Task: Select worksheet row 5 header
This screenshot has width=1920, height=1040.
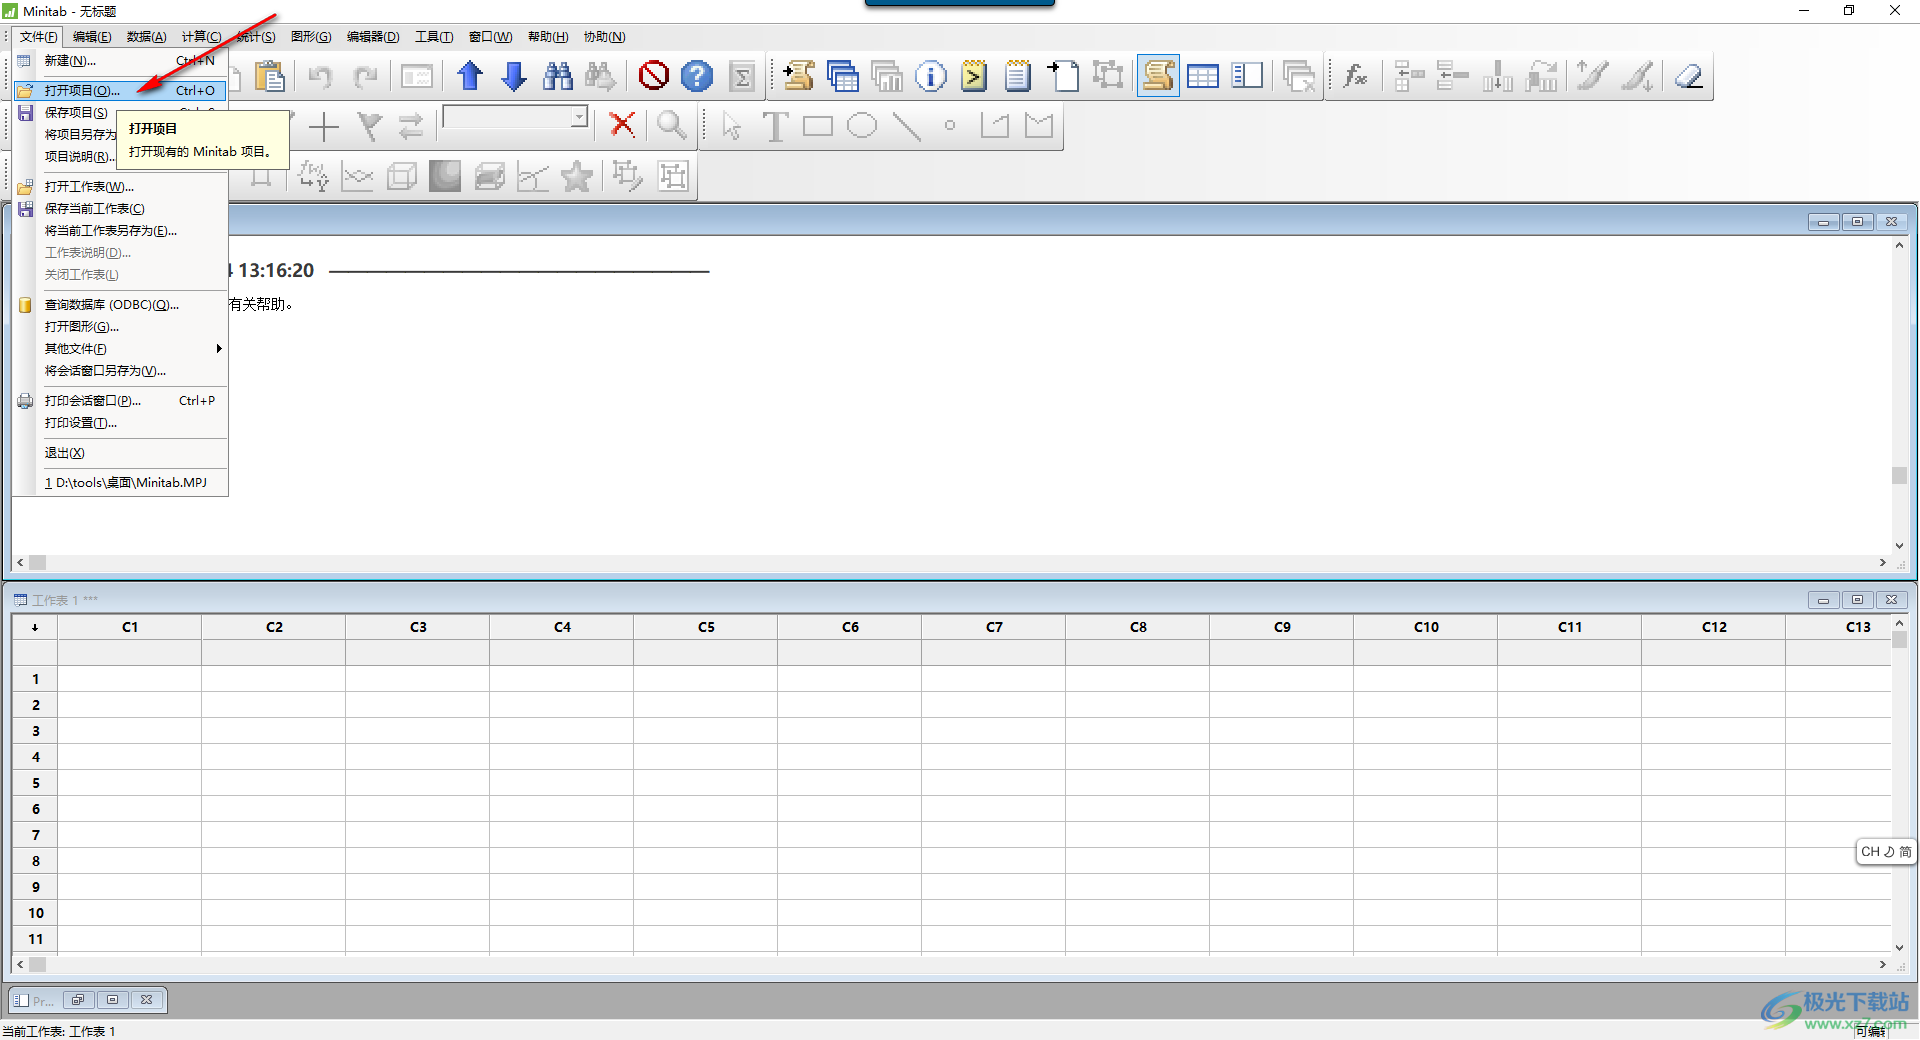Action: click(35, 783)
